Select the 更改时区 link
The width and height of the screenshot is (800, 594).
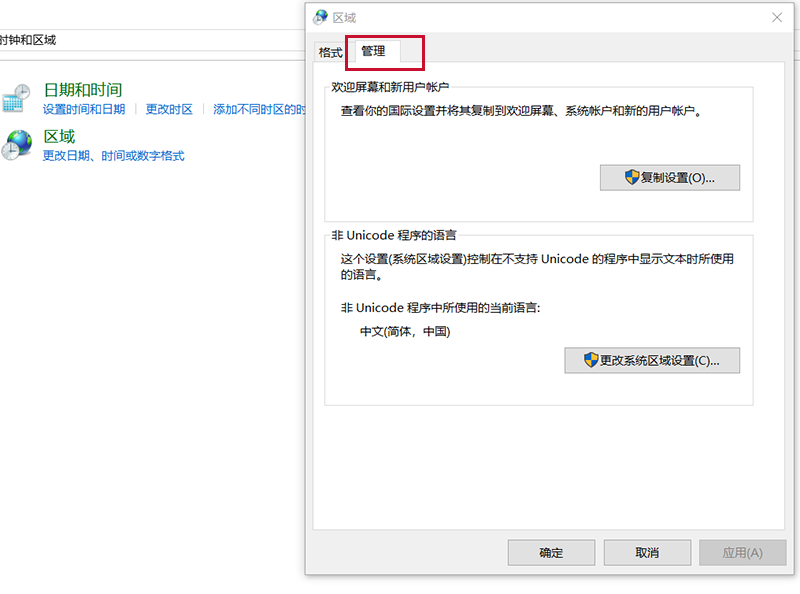(x=169, y=109)
